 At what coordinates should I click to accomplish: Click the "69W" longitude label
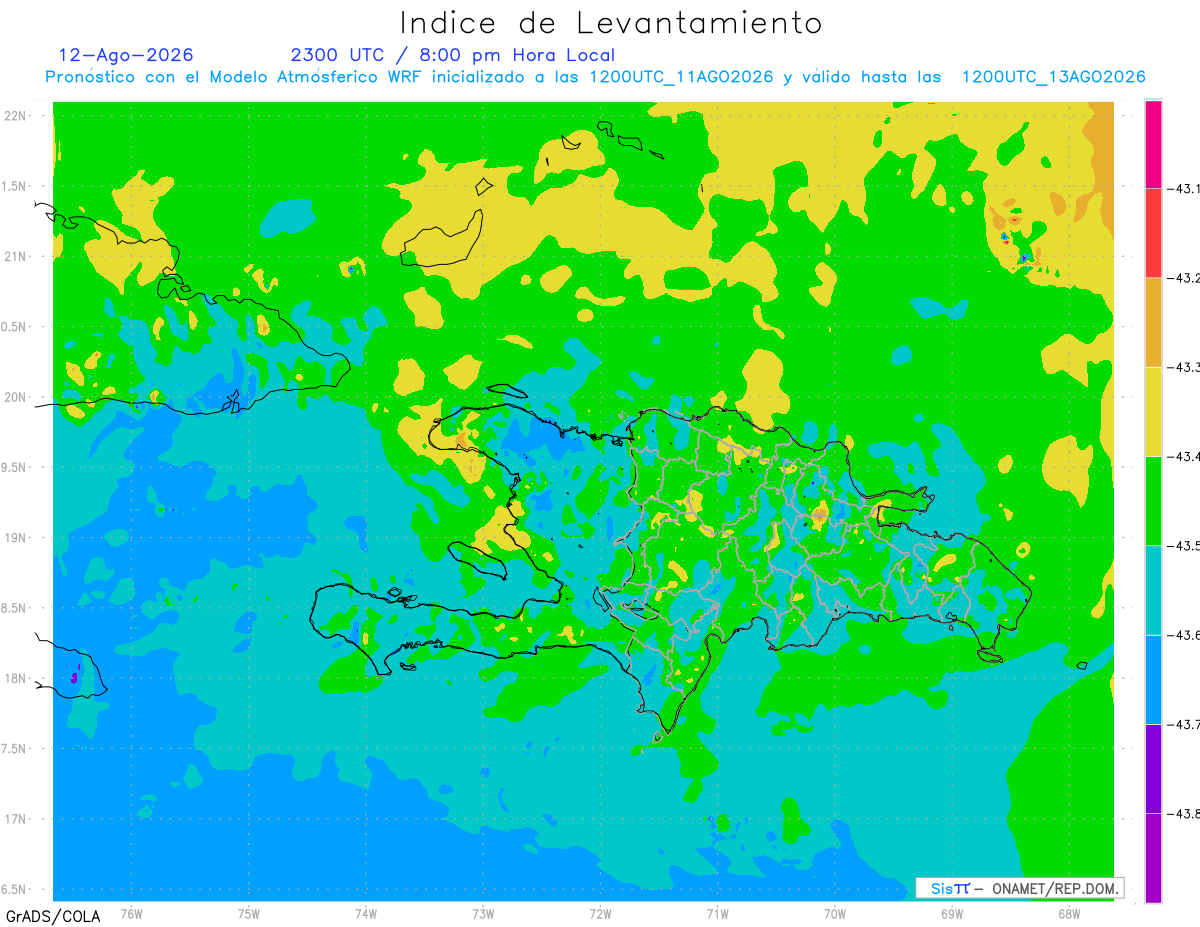pyautogui.click(x=952, y=914)
